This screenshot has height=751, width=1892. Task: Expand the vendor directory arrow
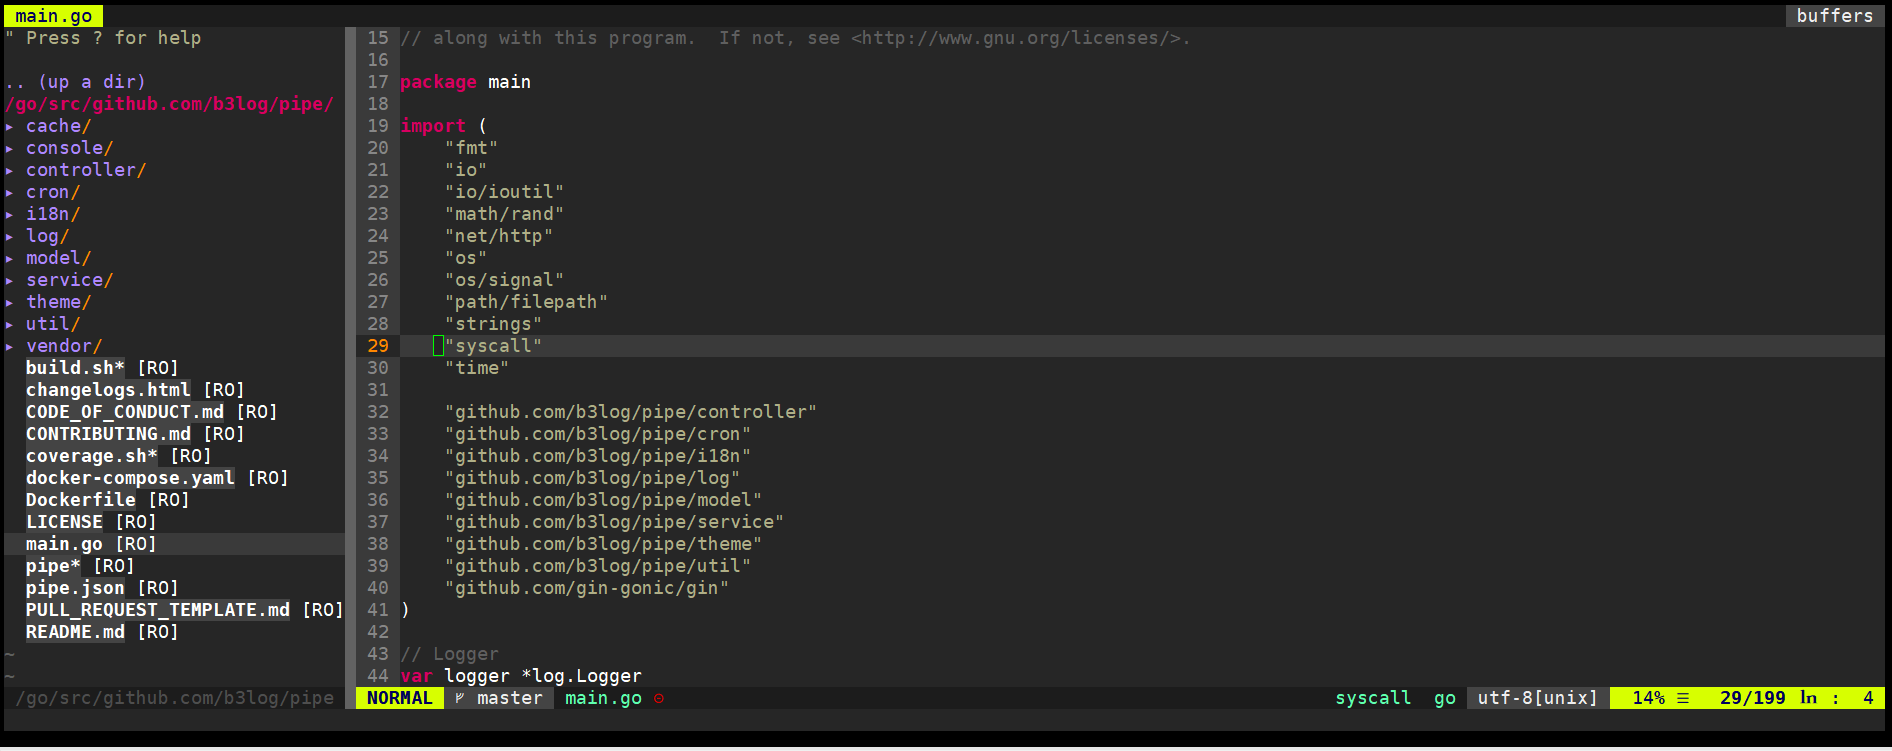coord(10,347)
